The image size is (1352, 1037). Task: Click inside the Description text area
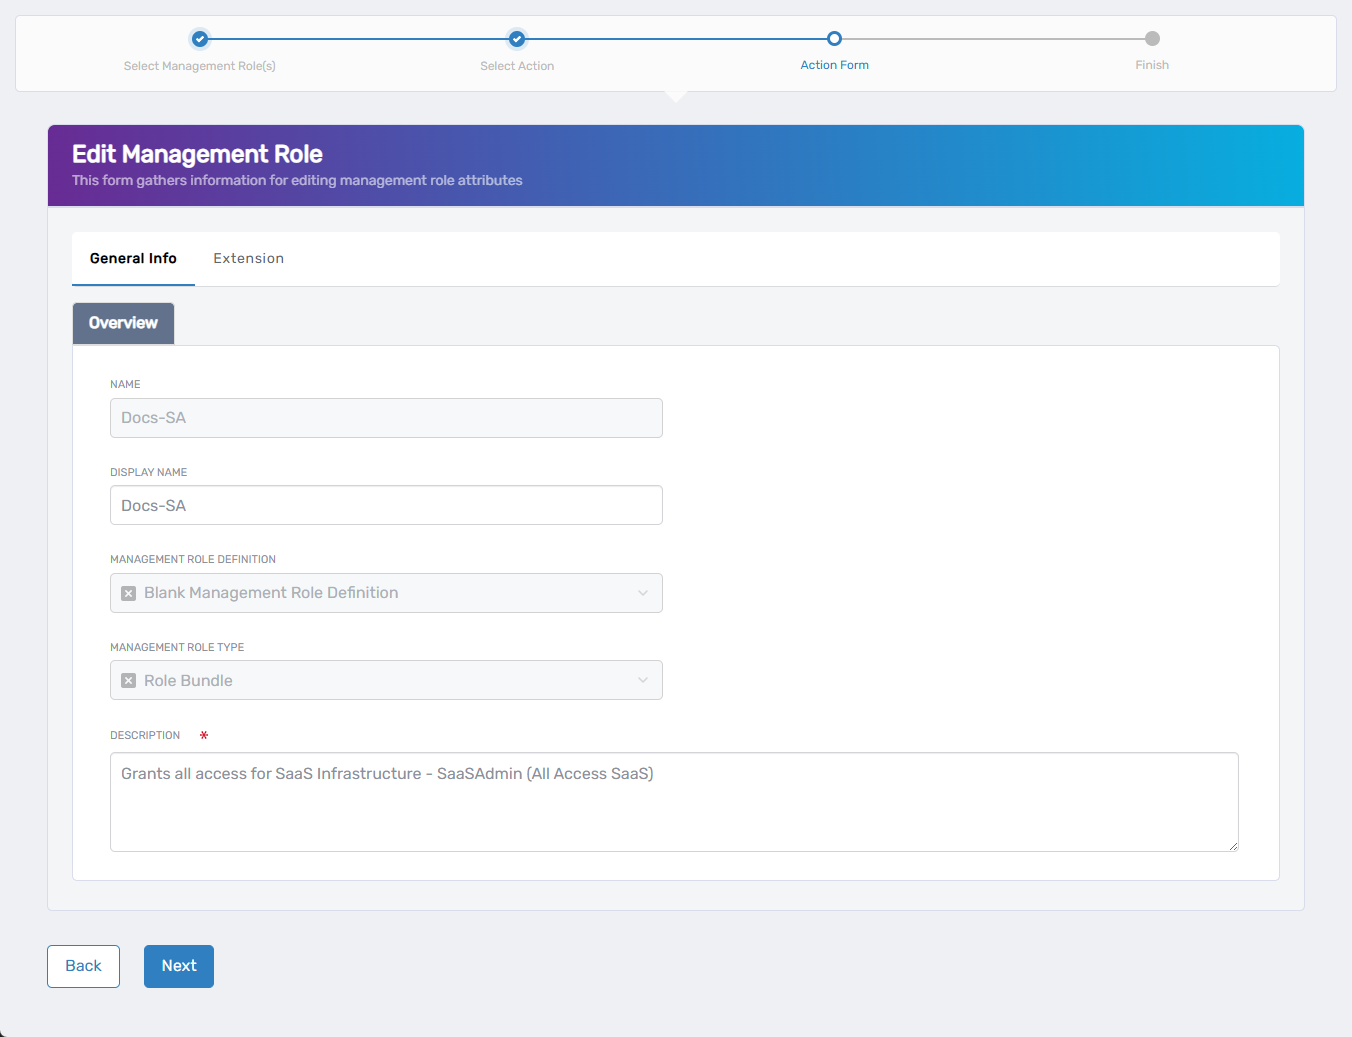(x=674, y=800)
